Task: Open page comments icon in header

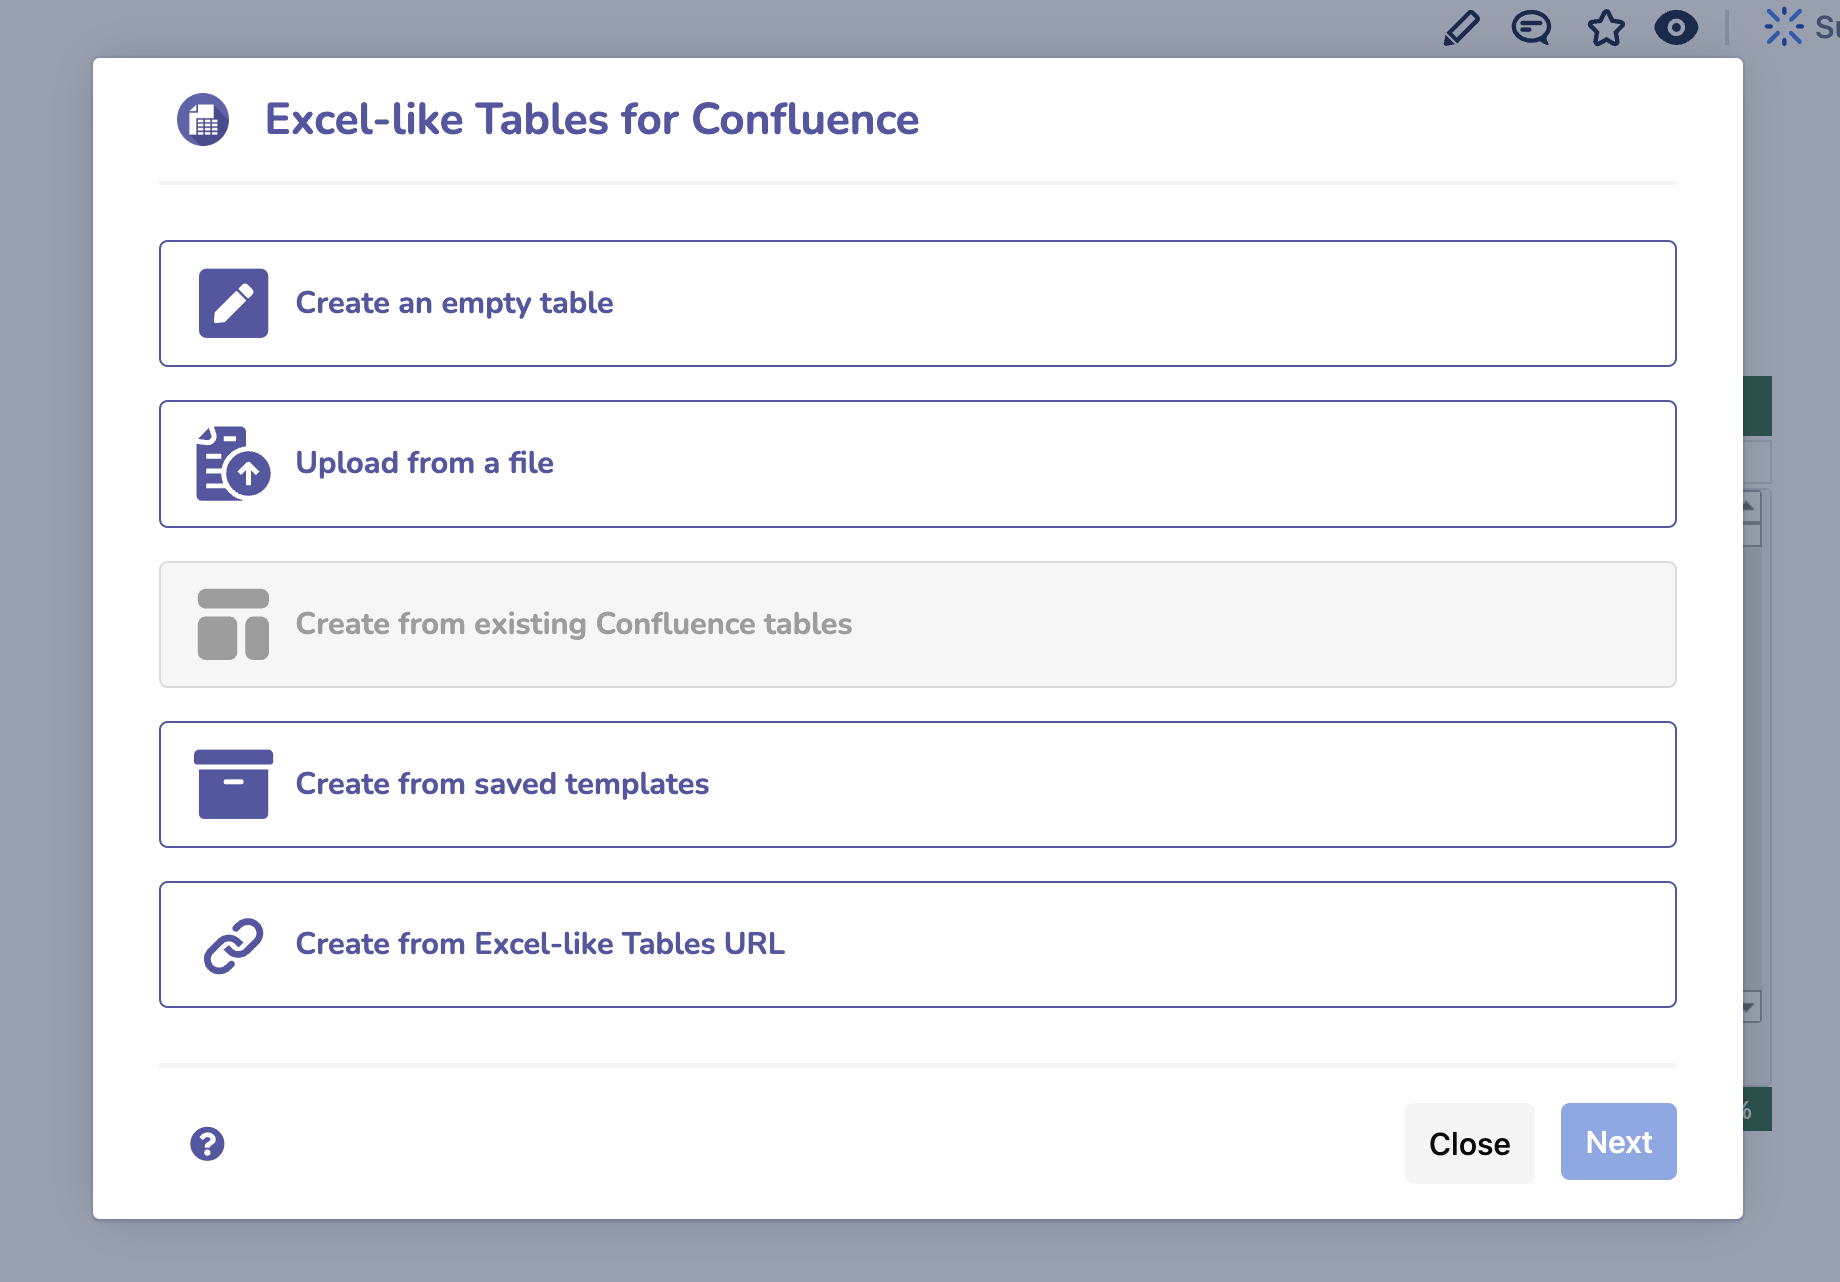Action: [1531, 28]
